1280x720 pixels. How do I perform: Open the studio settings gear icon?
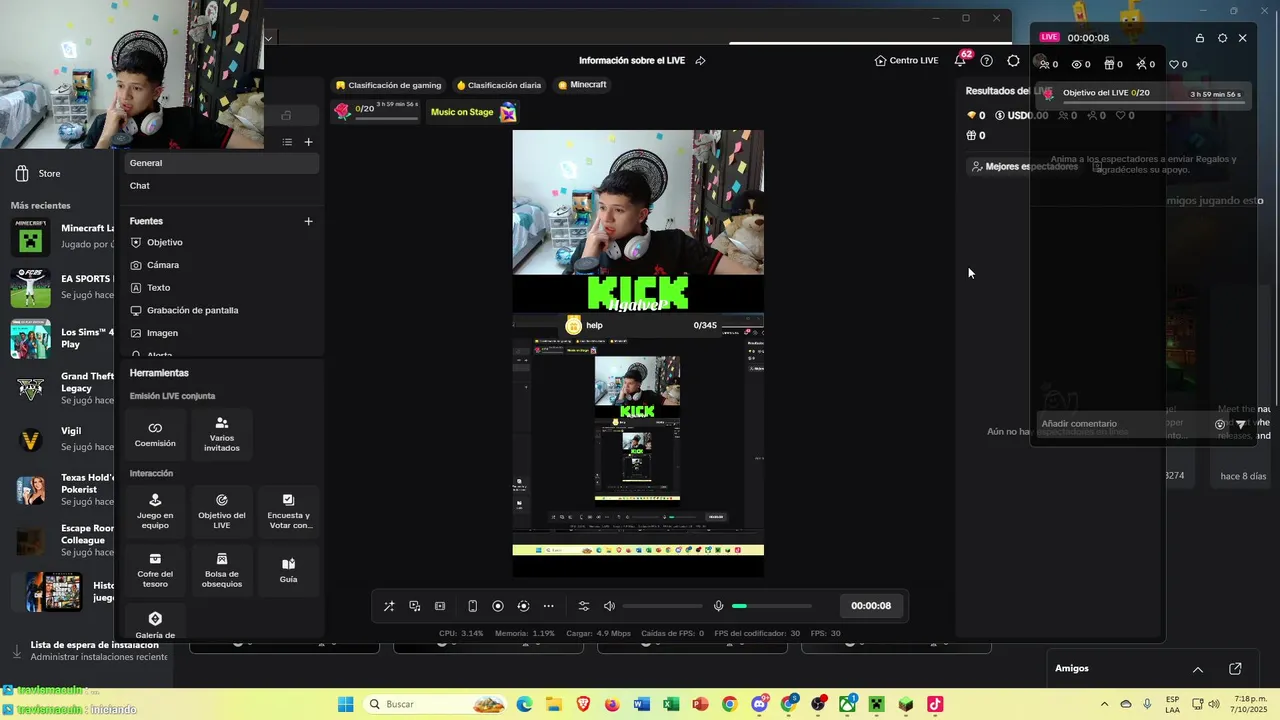click(x=1013, y=61)
